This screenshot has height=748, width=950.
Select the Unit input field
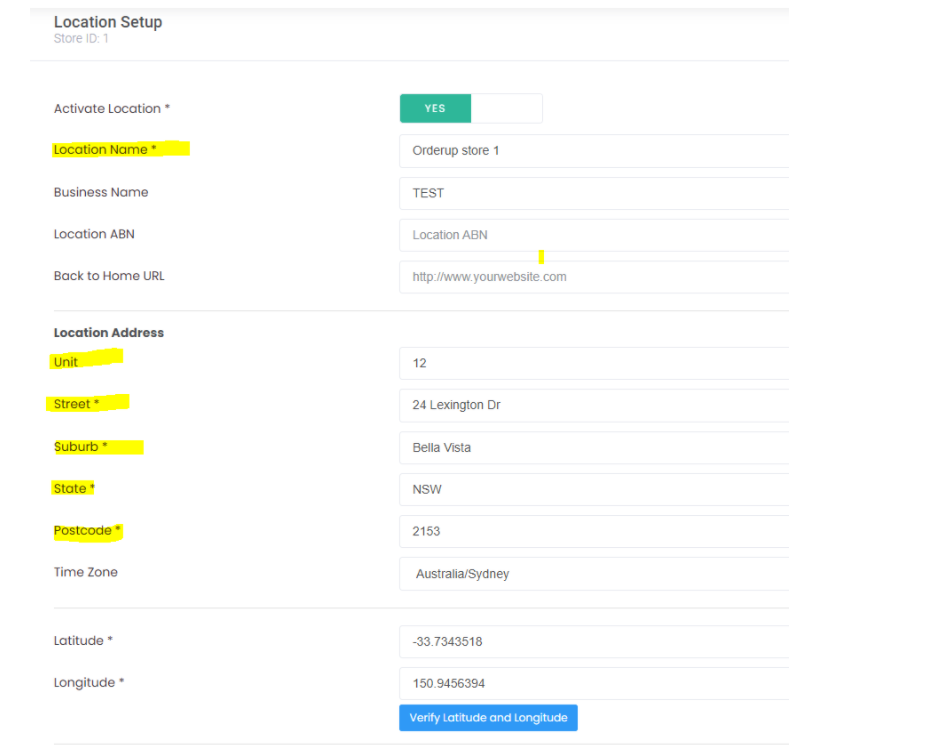pyautogui.click(x=593, y=363)
